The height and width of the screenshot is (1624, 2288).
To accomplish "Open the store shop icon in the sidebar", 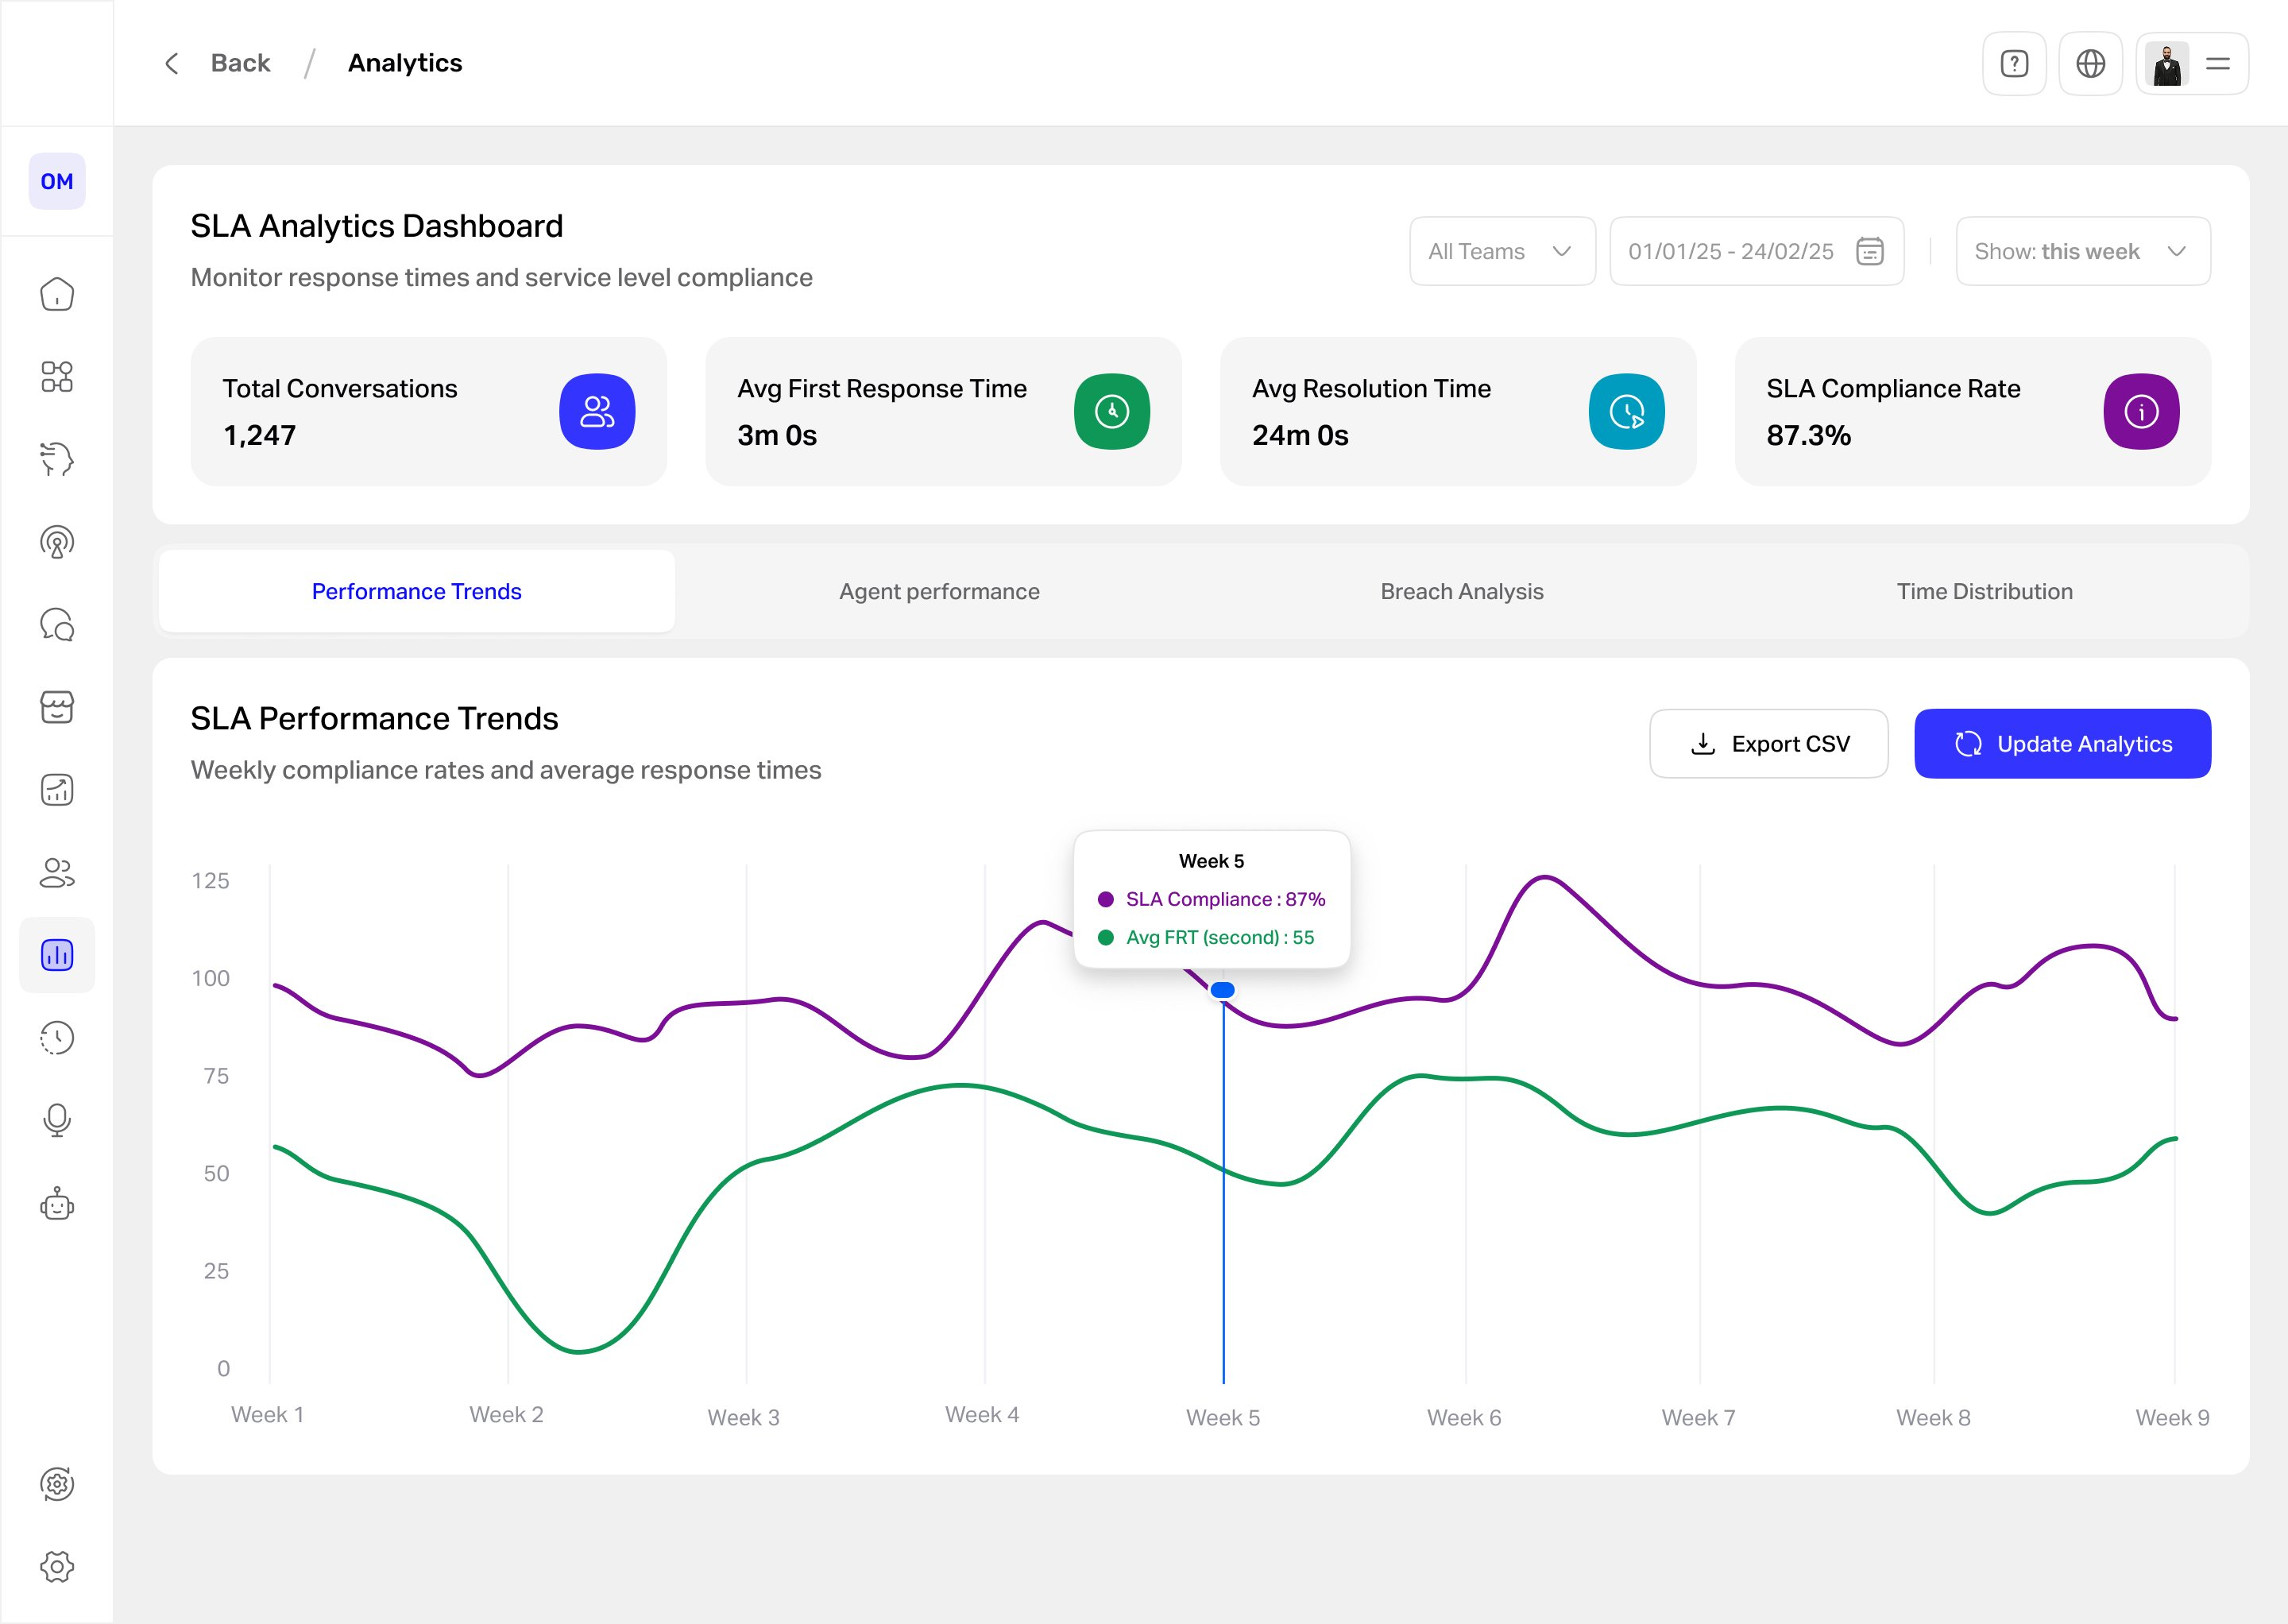I will tap(57, 707).
